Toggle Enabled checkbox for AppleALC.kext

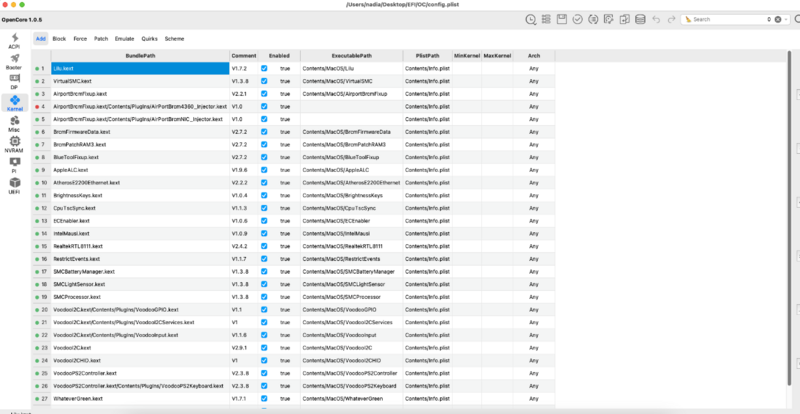click(264, 170)
